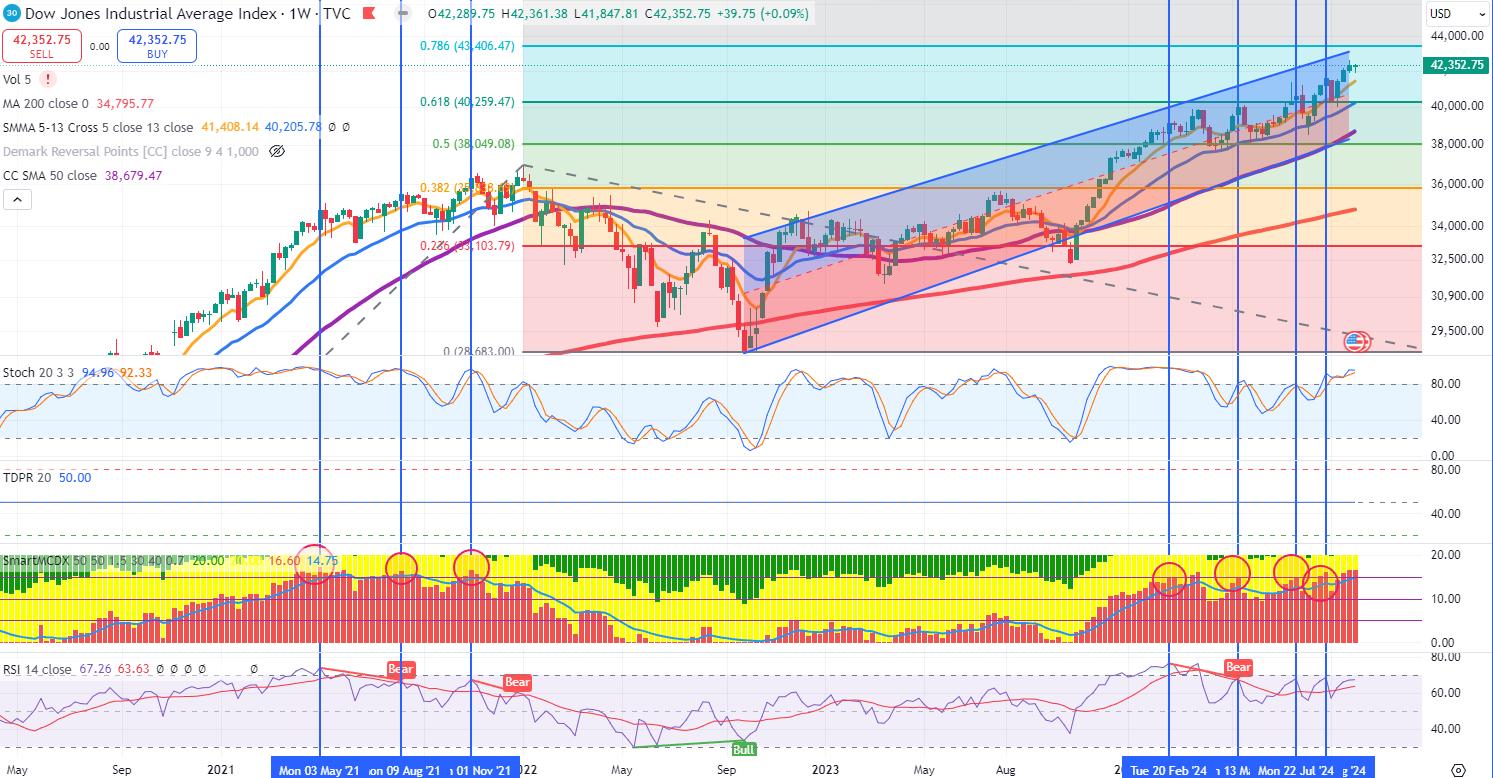Click the US flag economic event icon
The image size is (1493, 778).
click(1355, 342)
